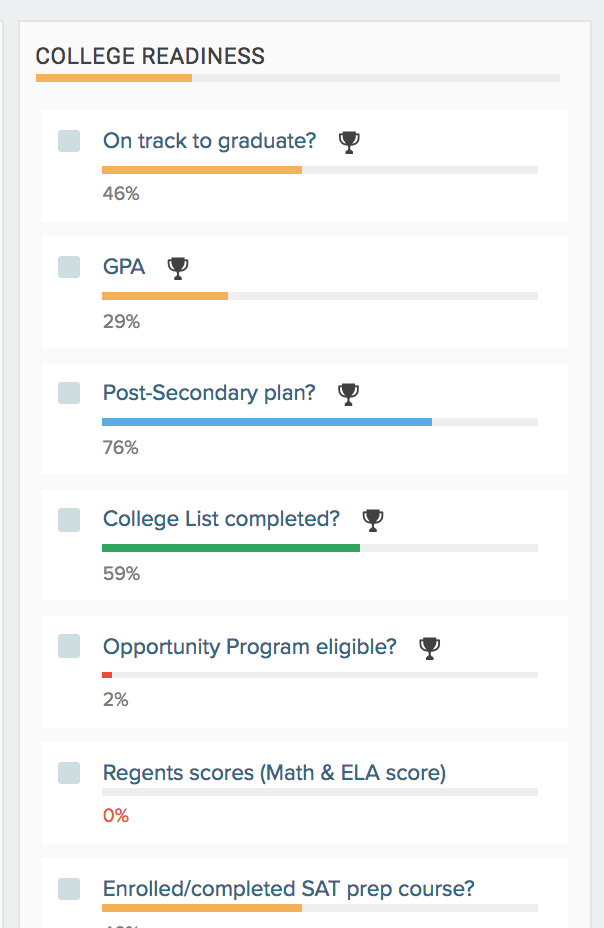Enable the Opportunity Program eligible checkbox
Screen dimensions: 604x928
69,646
